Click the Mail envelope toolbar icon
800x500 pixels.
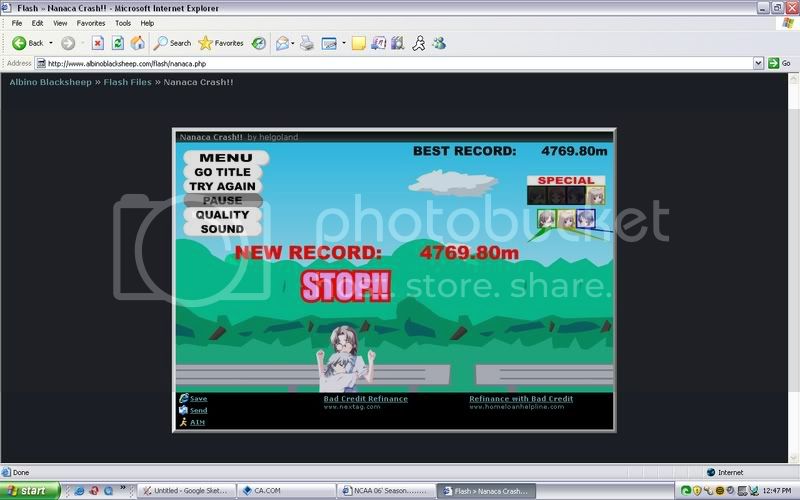[282, 43]
